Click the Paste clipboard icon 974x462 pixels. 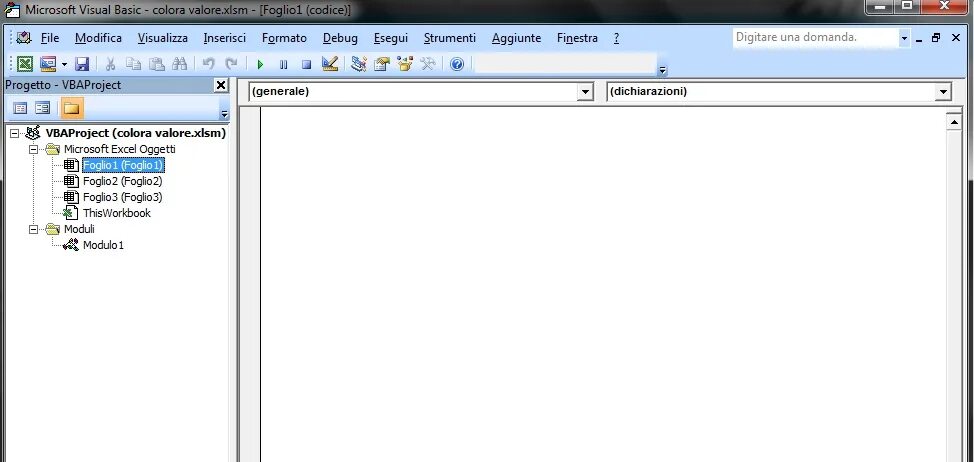[157, 64]
